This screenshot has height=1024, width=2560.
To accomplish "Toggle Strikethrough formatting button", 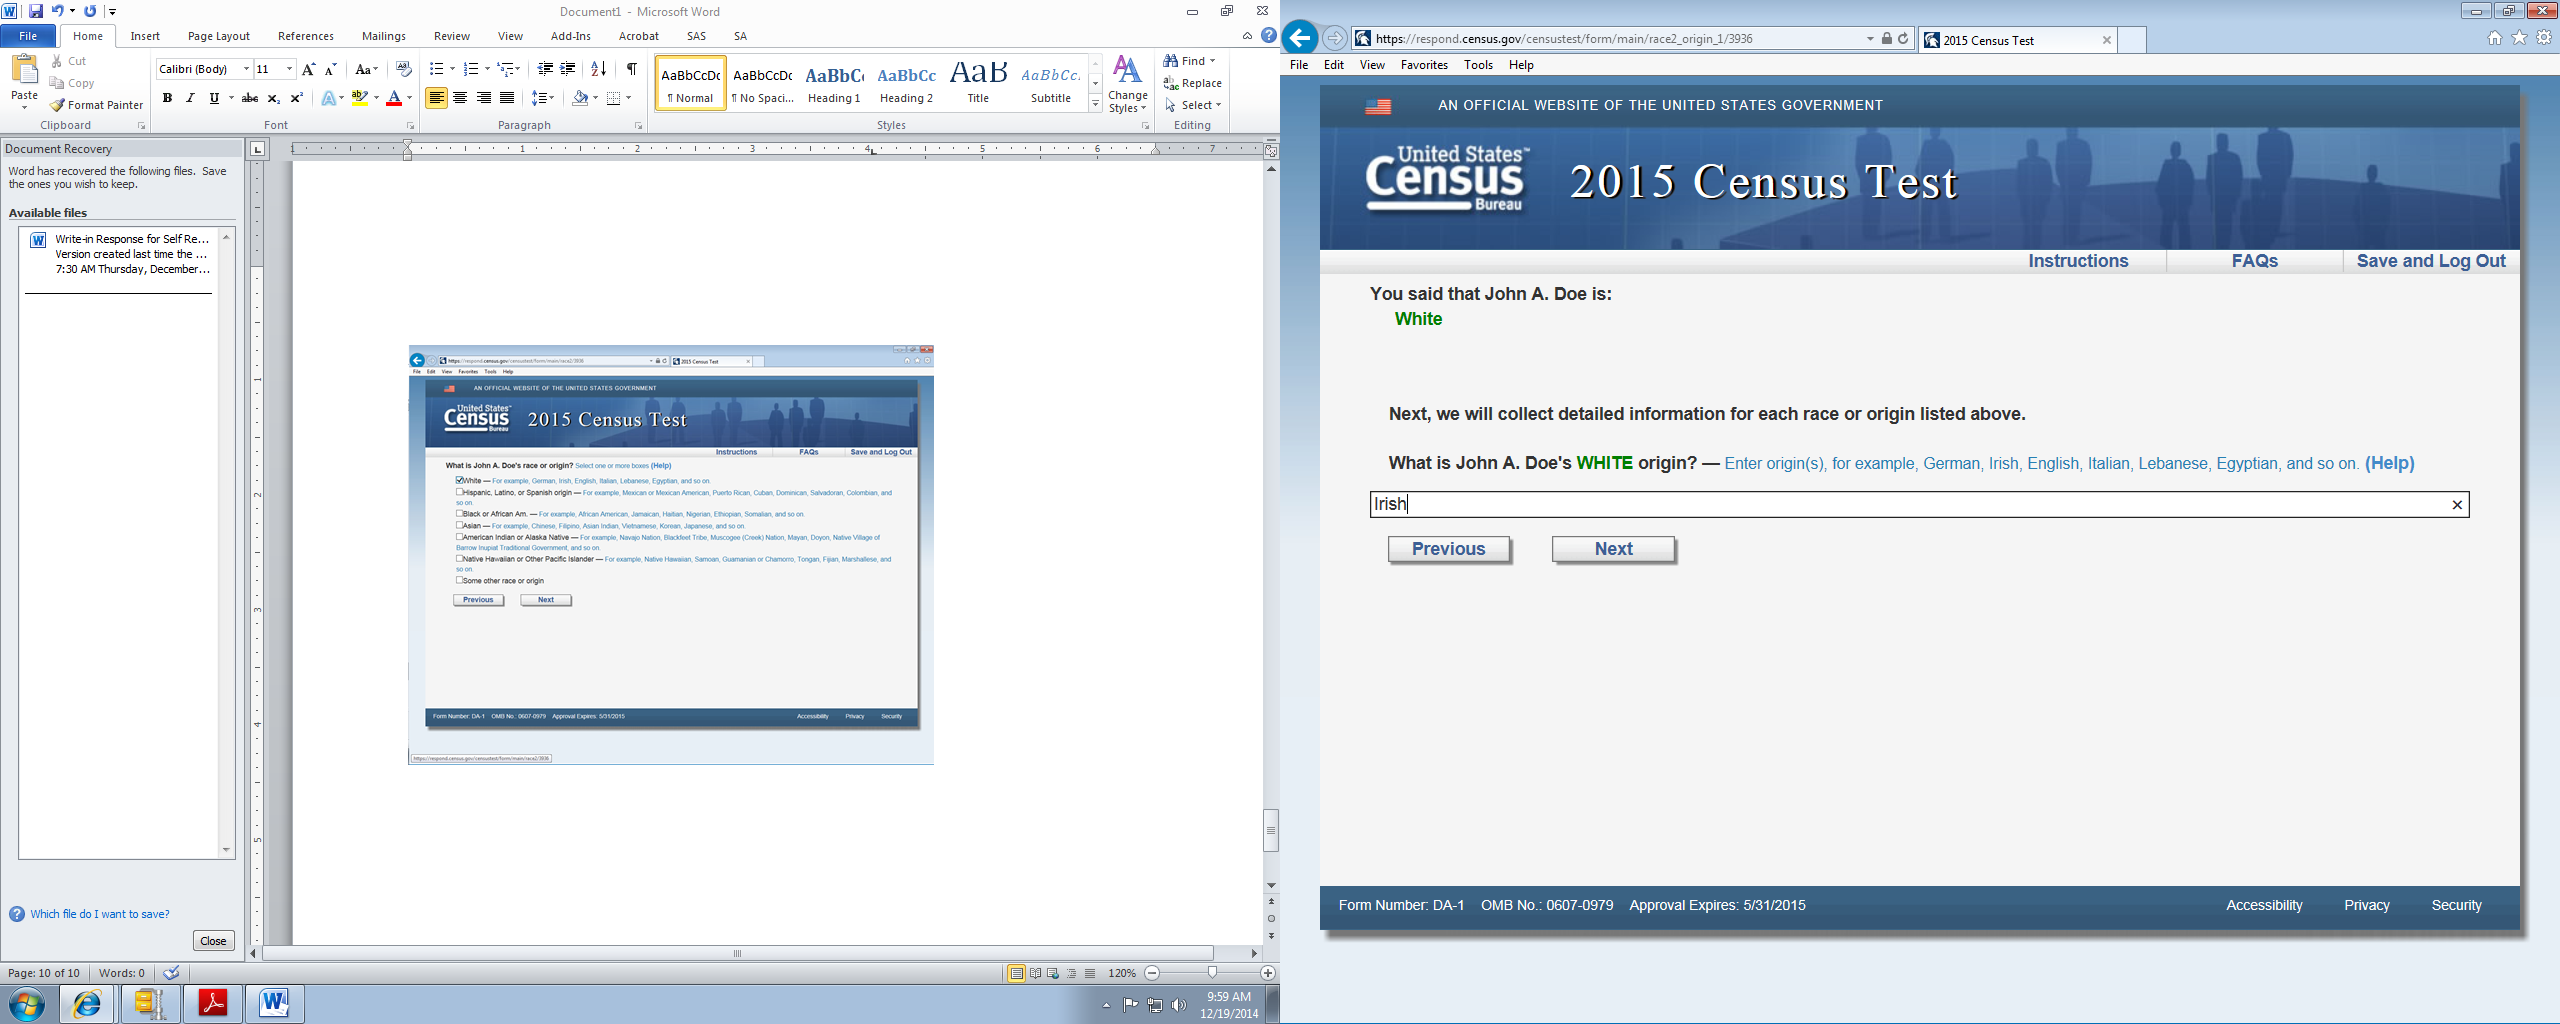I will coord(250,98).
